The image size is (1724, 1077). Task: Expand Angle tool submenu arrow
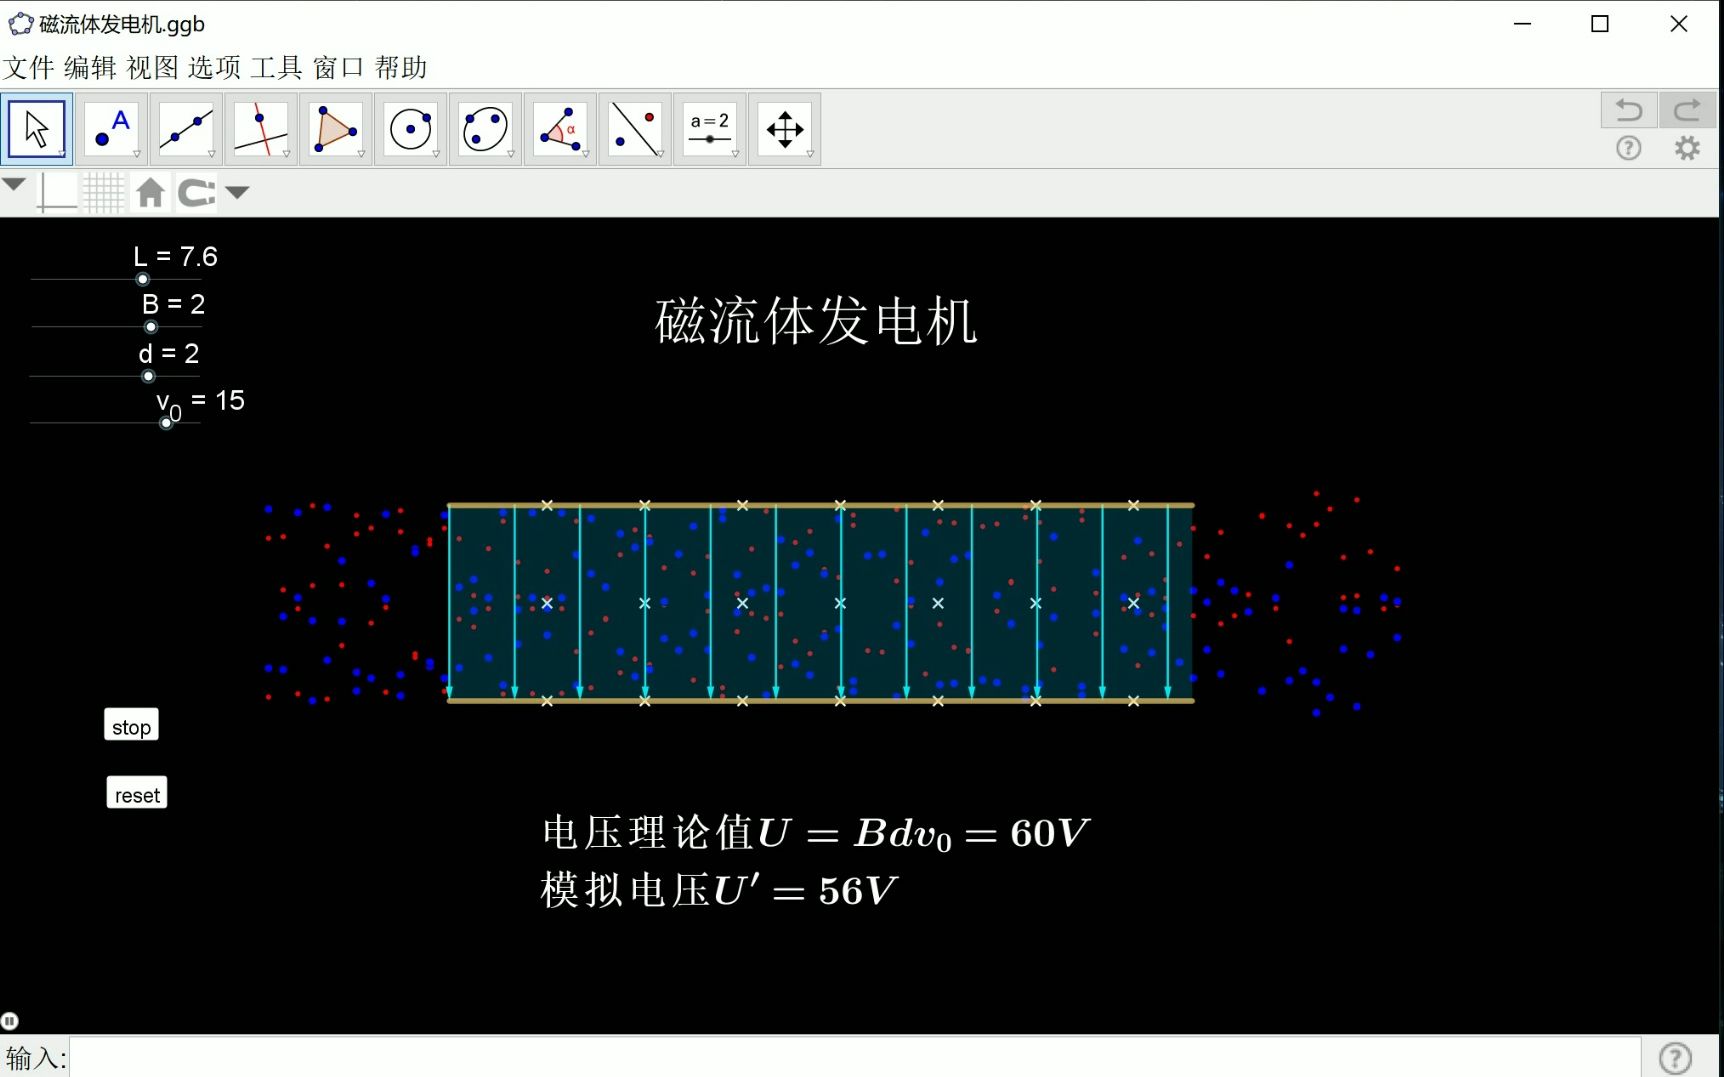click(586, 154)
